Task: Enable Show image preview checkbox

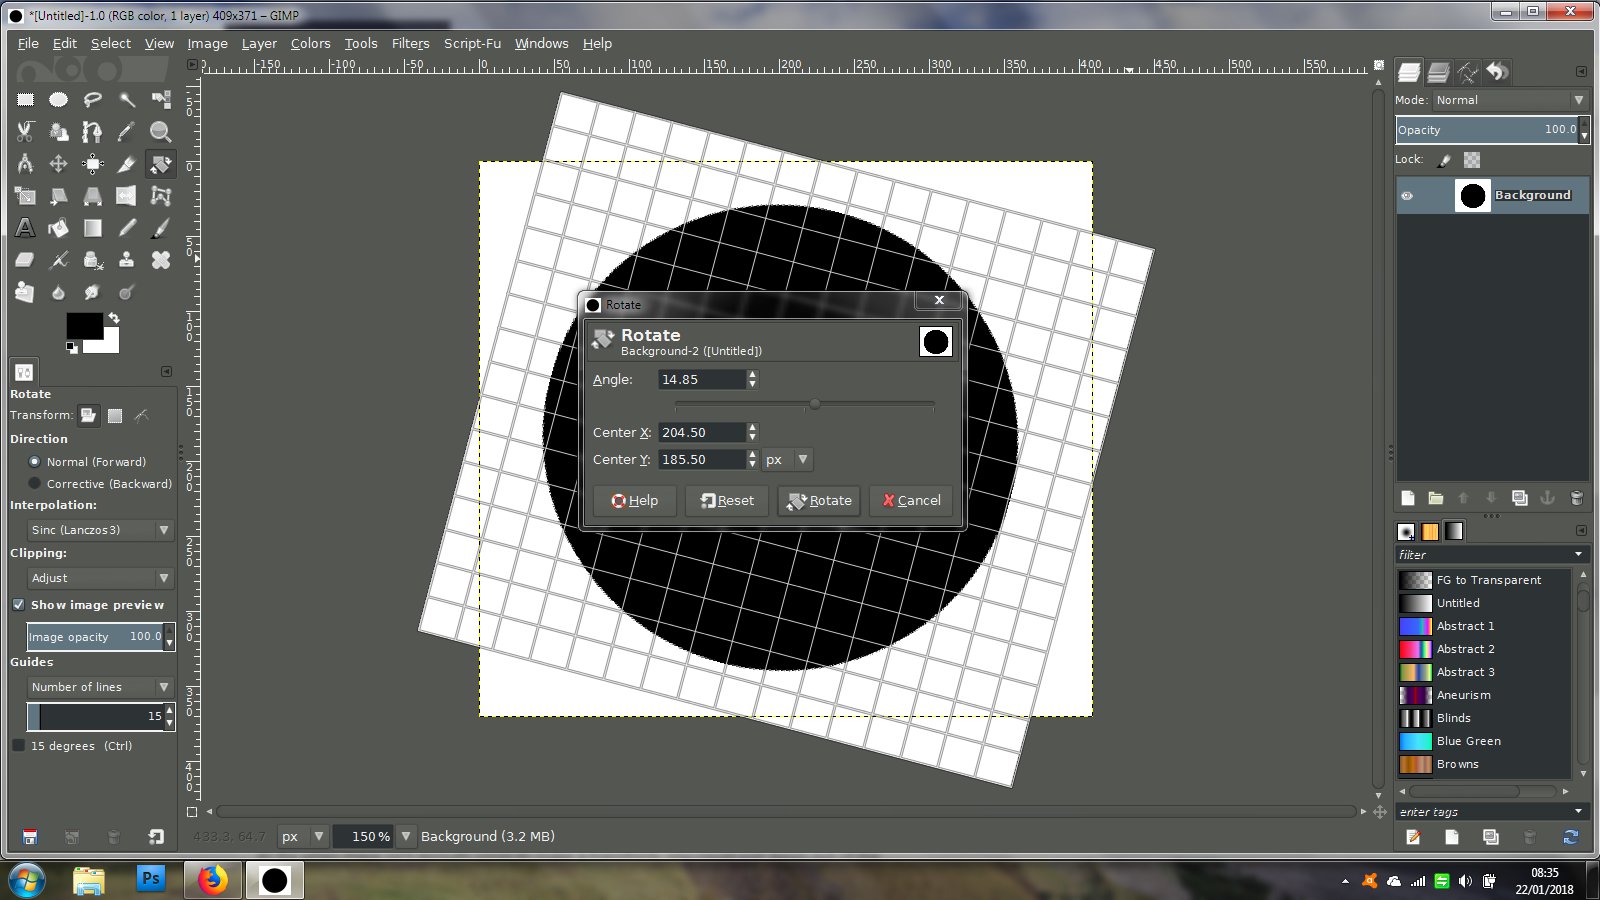Action: (x=18, y=605)
